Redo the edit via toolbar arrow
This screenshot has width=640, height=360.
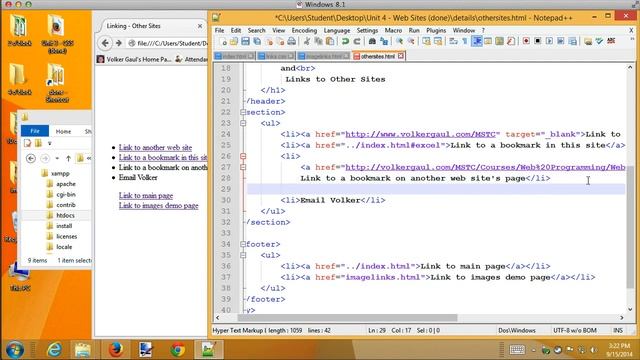[x=357, y=41]
